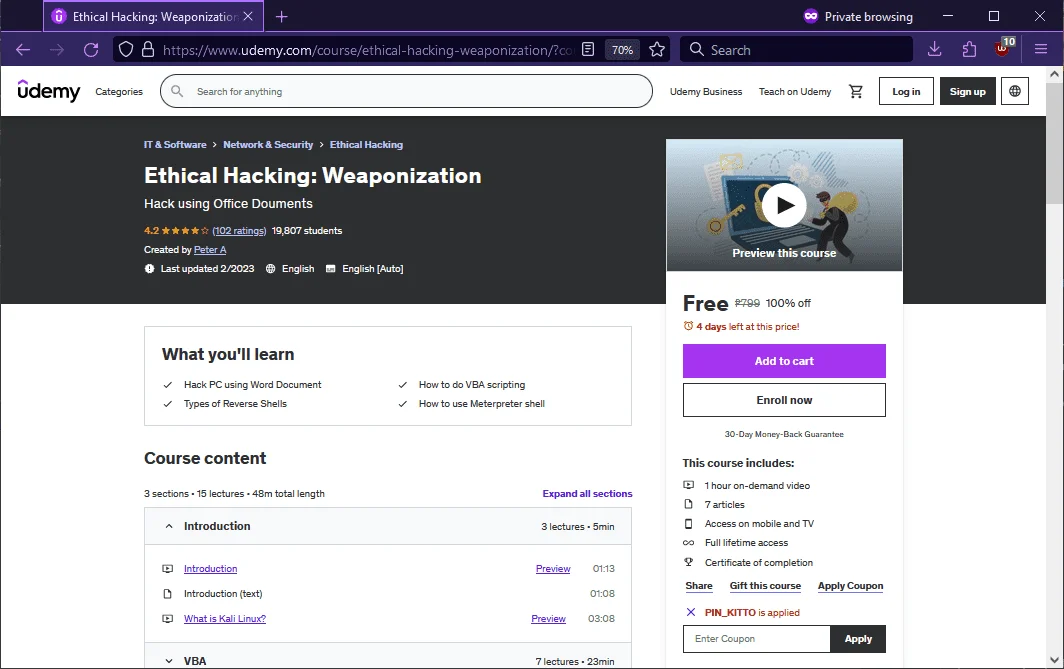1064x669 pixels.
Task: Open the shopping cart icon
Action: [x=856, y=91]
